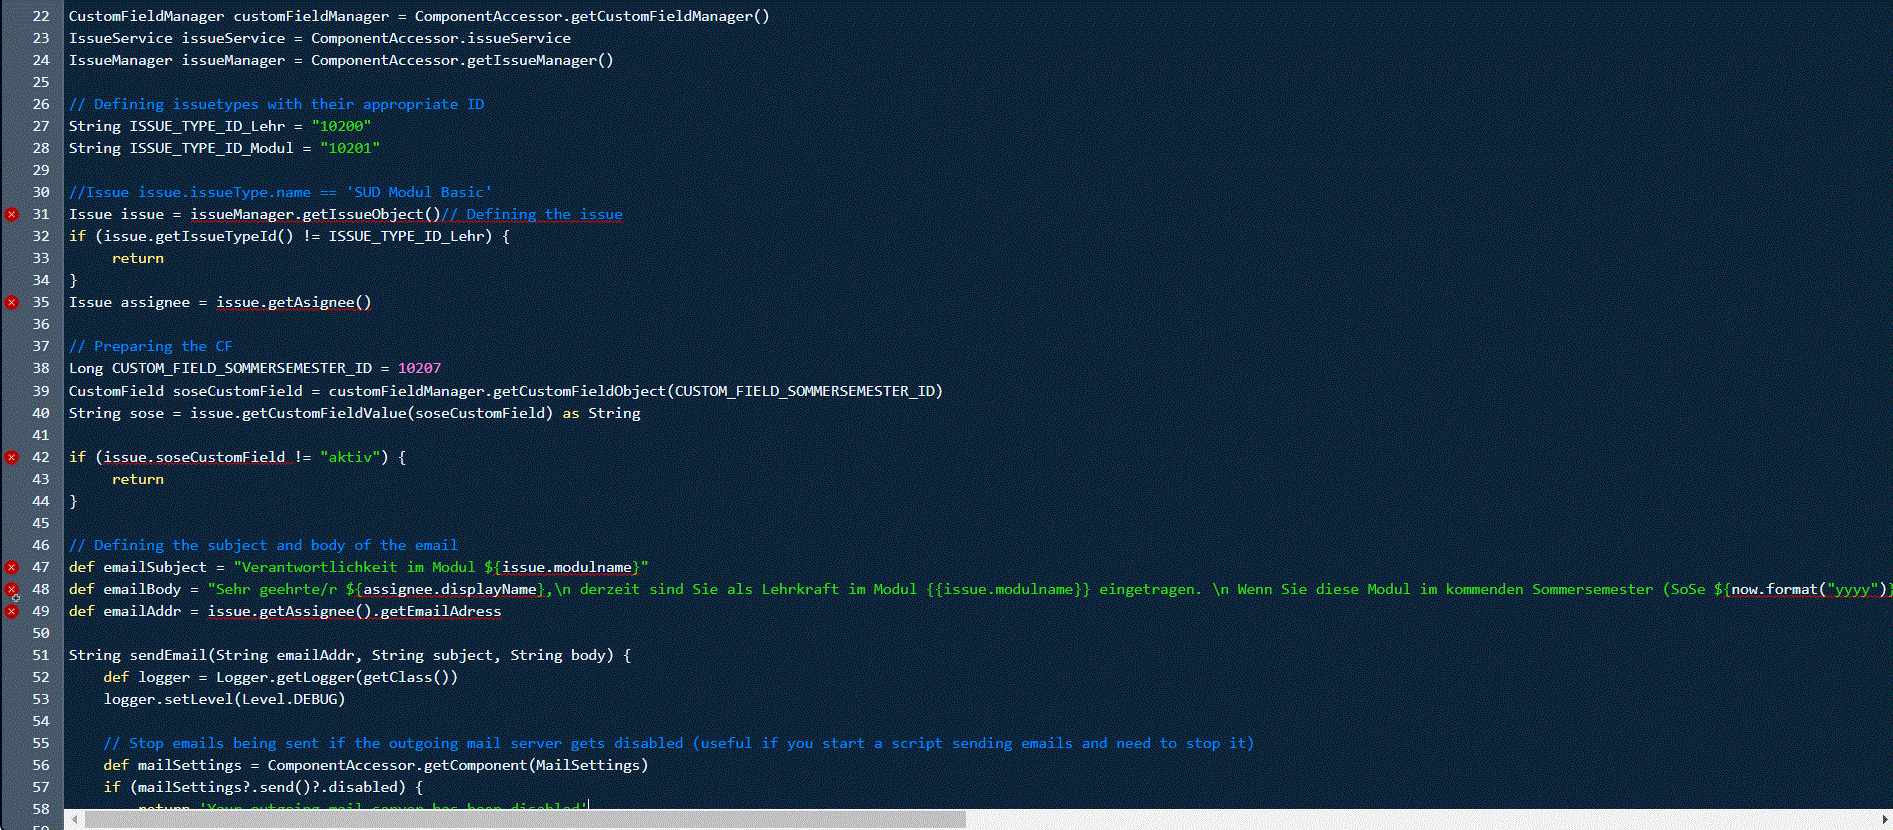Viewport: 1893px width, 830px height.
Task: Click the error marker on line 42
Action: pos(12,457)
